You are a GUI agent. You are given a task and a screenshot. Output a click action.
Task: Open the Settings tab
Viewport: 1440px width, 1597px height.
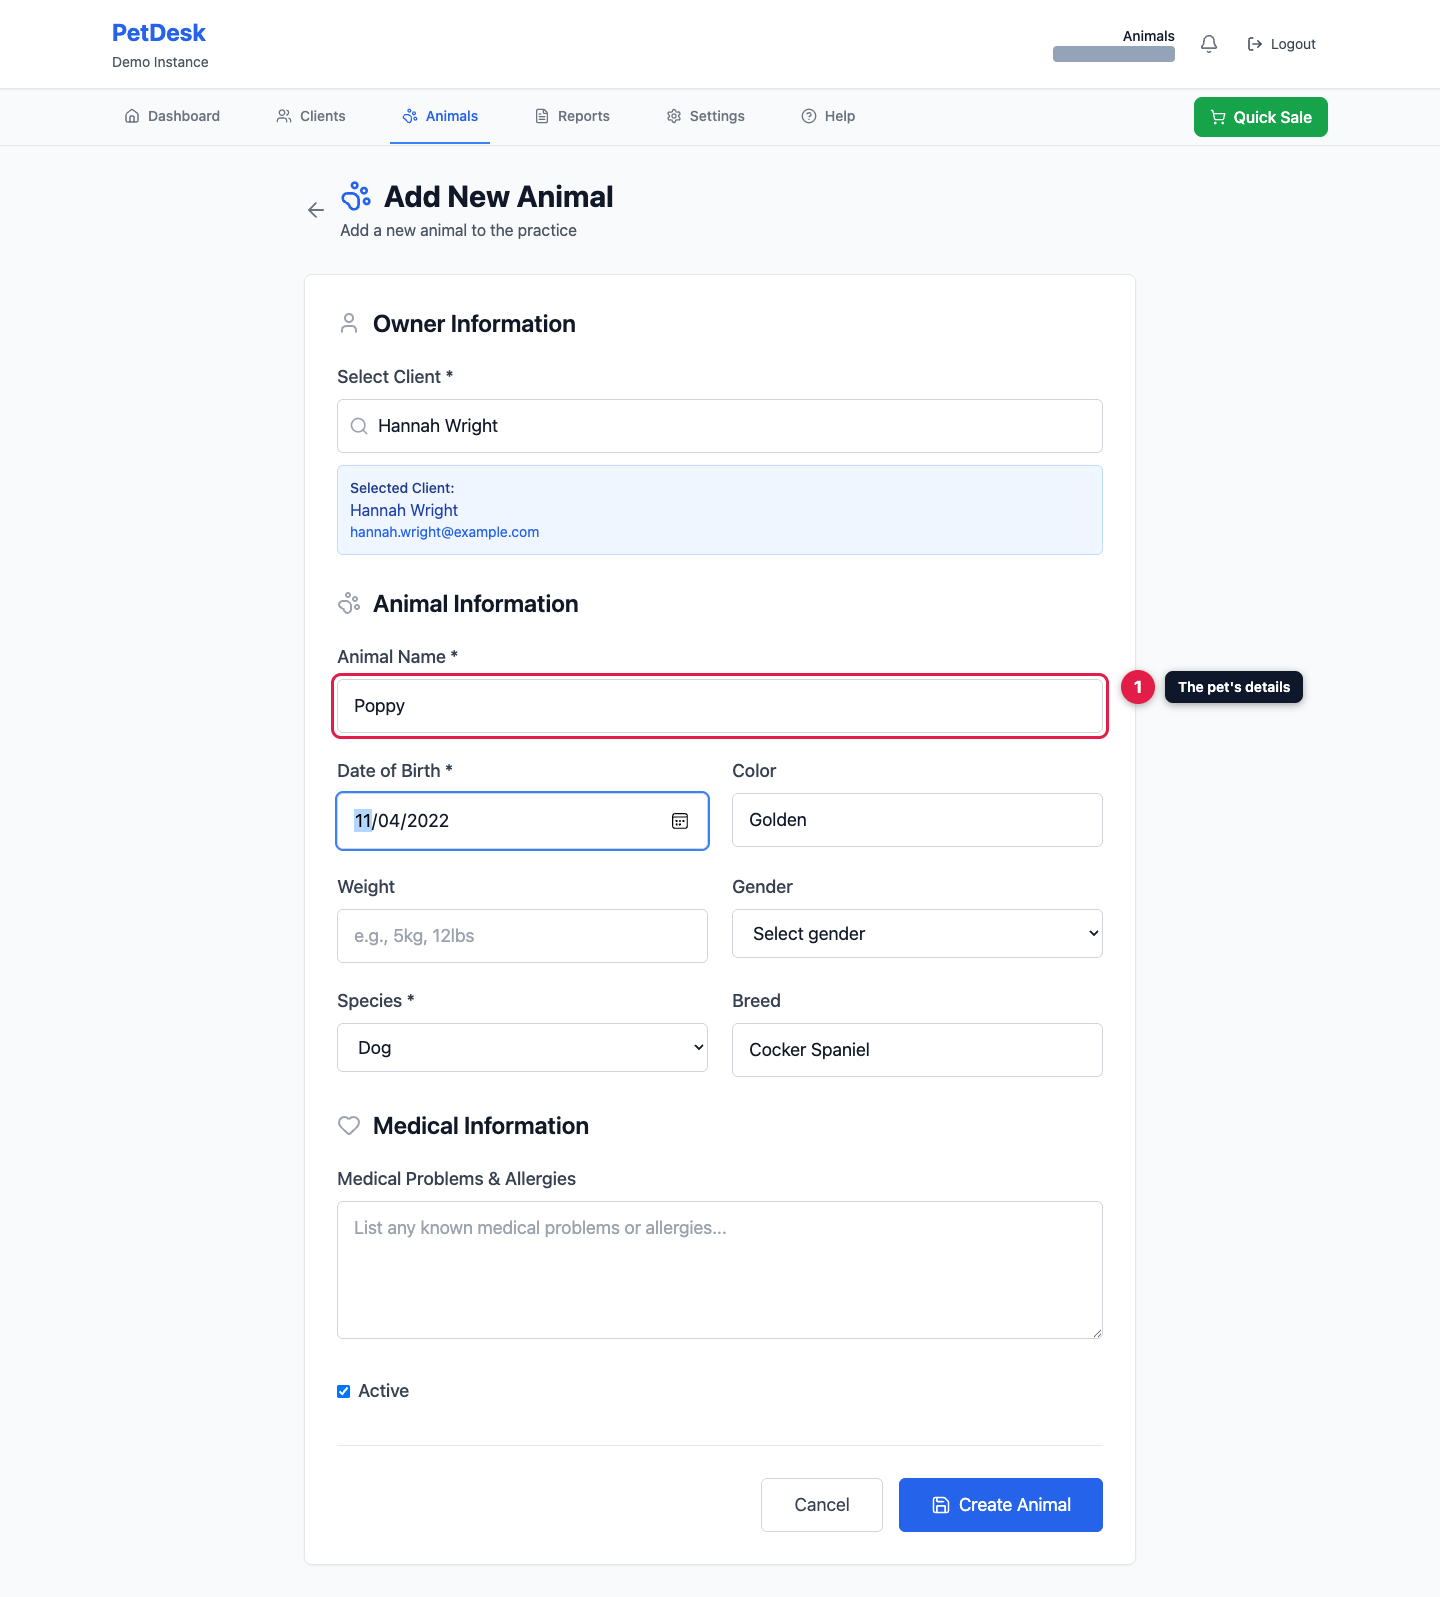706,116
